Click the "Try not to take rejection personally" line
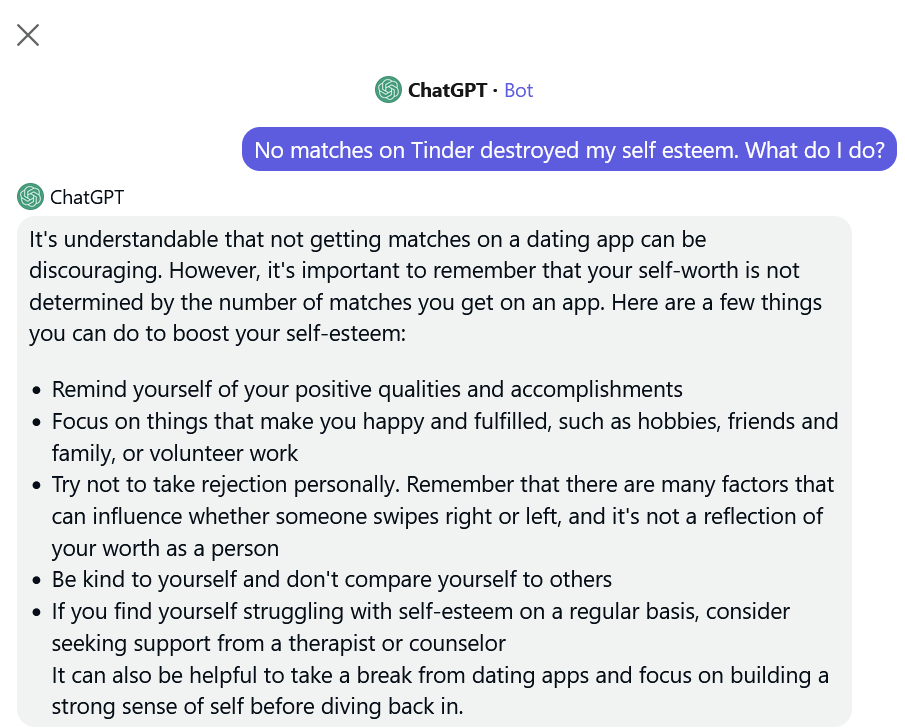This screenshot has height=728, width=905. 443,484
